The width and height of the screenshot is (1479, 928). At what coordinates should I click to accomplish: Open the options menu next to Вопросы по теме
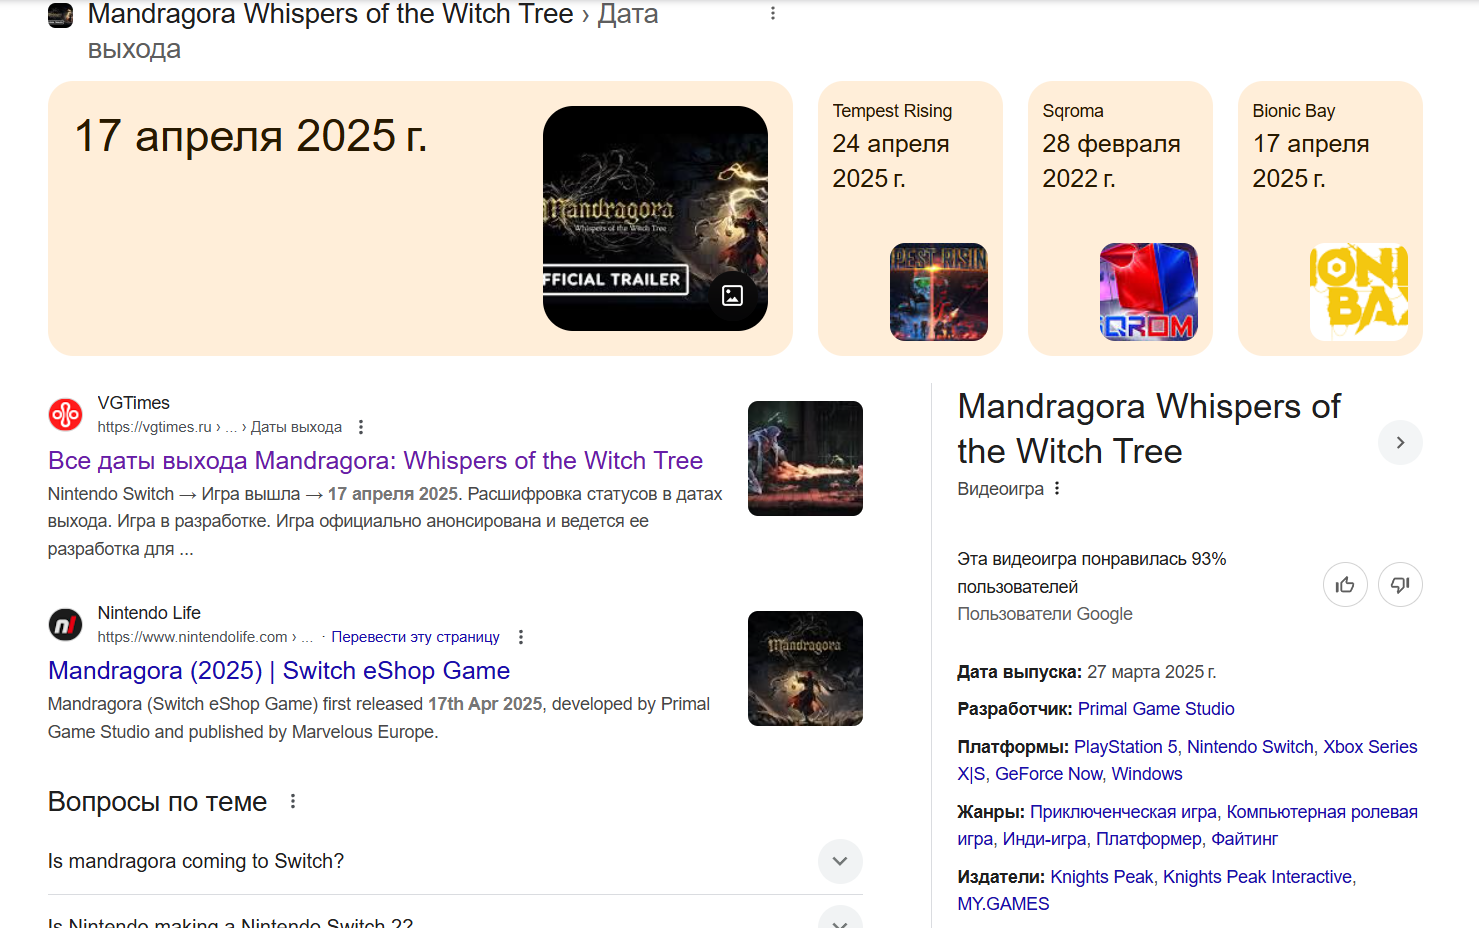coord(293,801)
